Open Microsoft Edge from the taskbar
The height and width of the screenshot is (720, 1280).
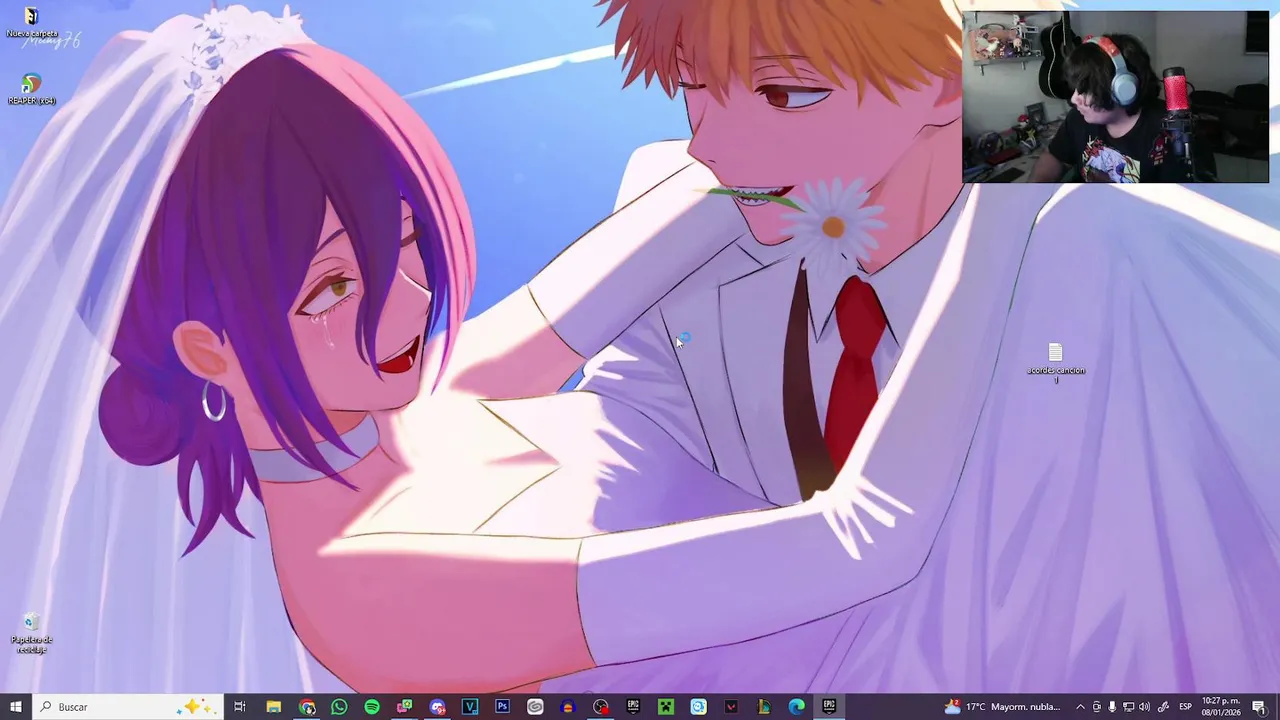click(796, 707)
